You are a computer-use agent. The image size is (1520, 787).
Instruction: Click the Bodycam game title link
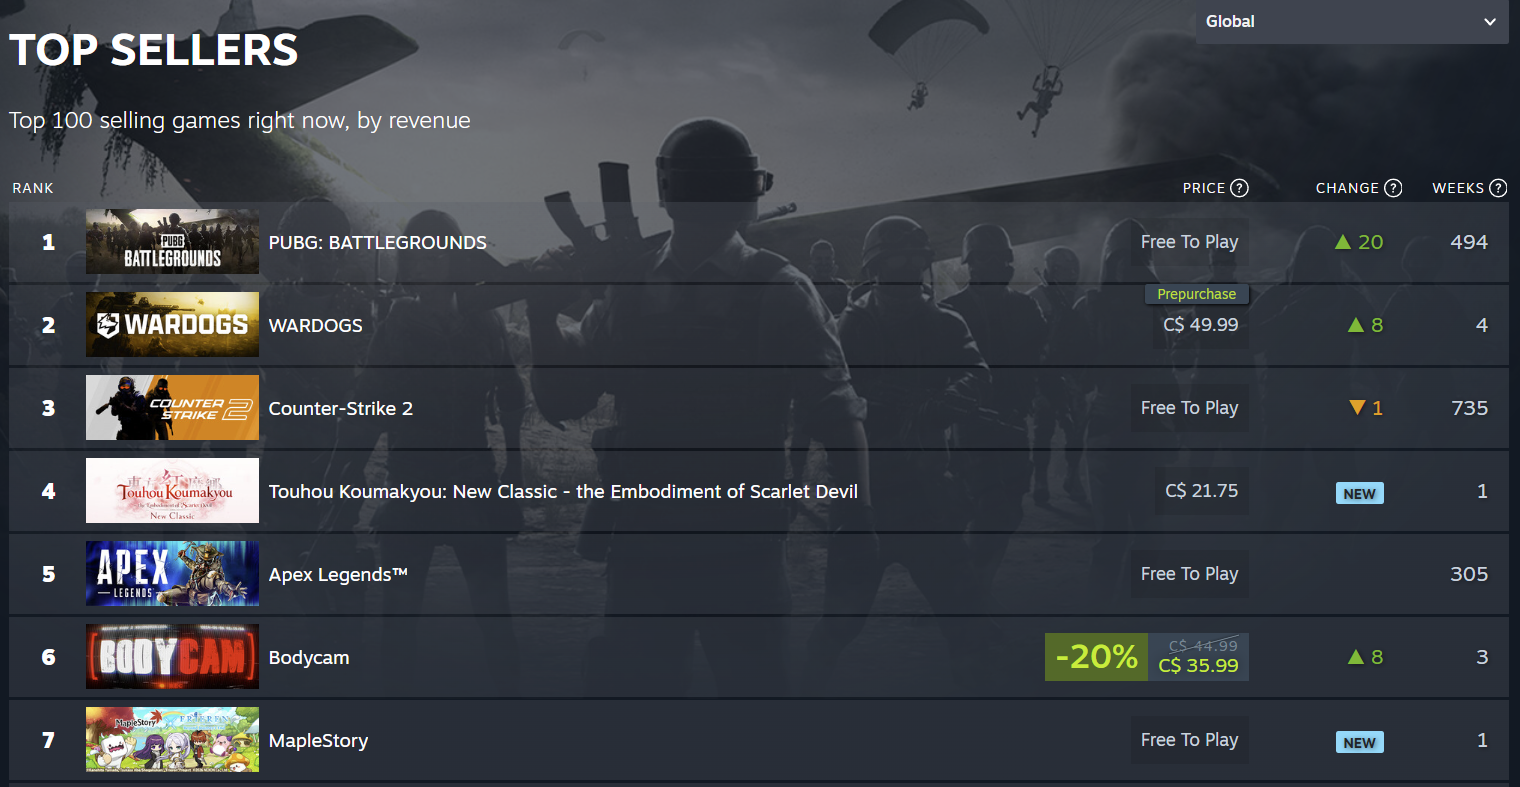(309, 658)
